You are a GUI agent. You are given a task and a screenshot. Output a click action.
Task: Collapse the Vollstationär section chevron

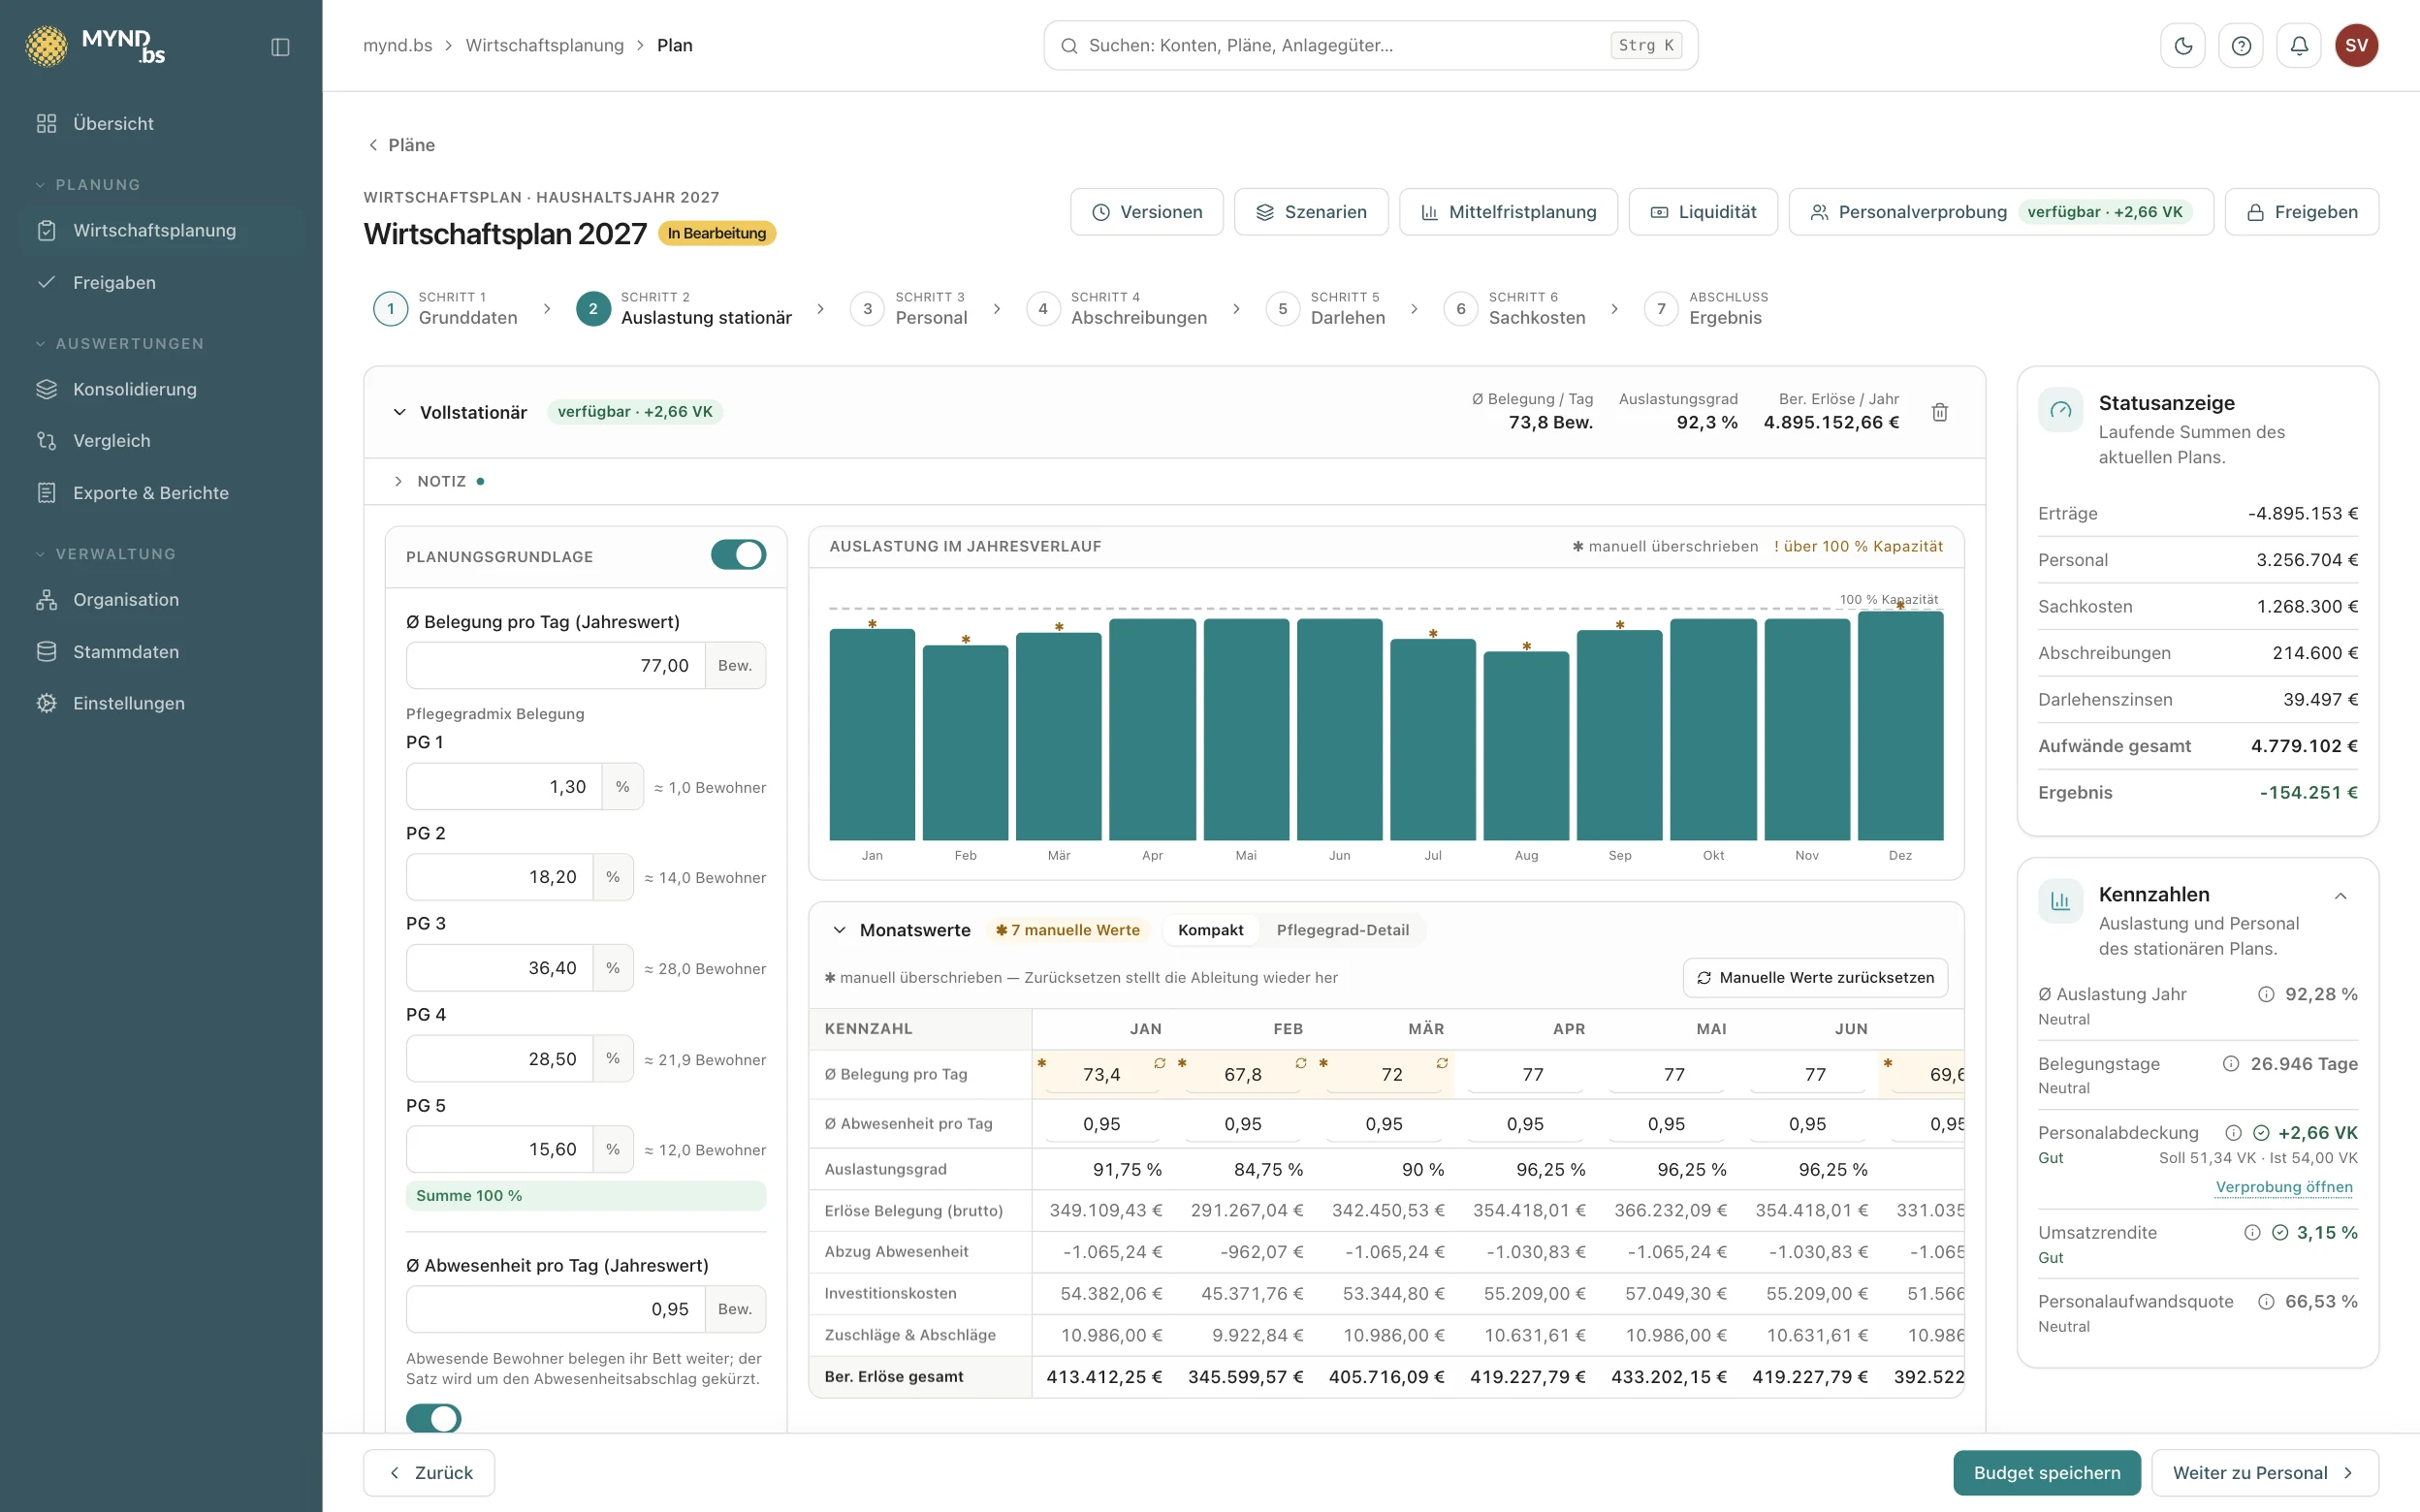[399, 412]
